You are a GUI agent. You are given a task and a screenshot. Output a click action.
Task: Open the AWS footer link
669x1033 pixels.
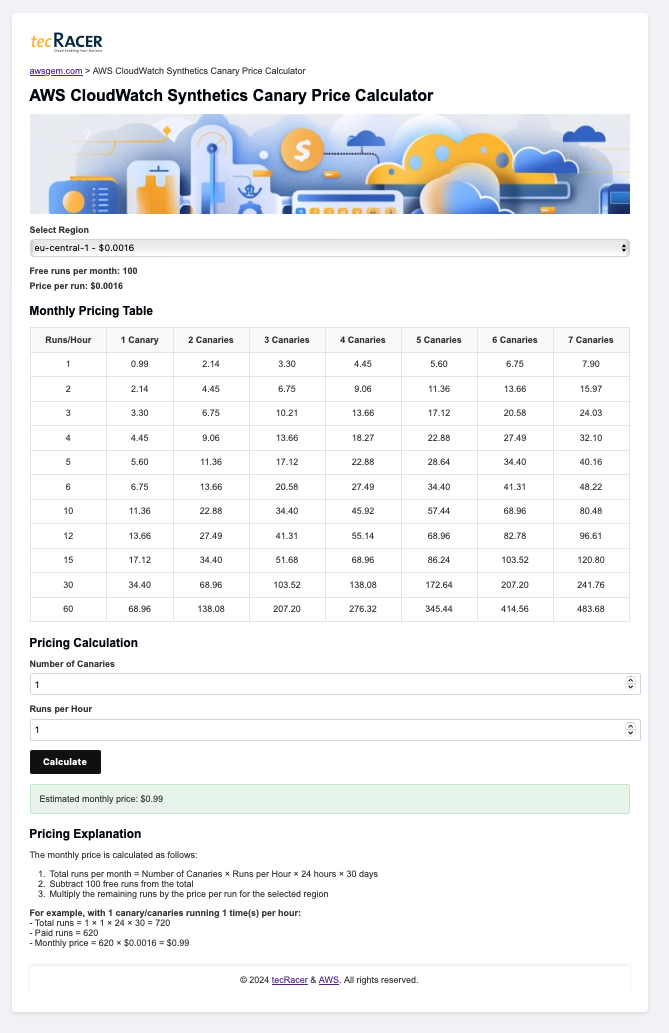[328, 980]
